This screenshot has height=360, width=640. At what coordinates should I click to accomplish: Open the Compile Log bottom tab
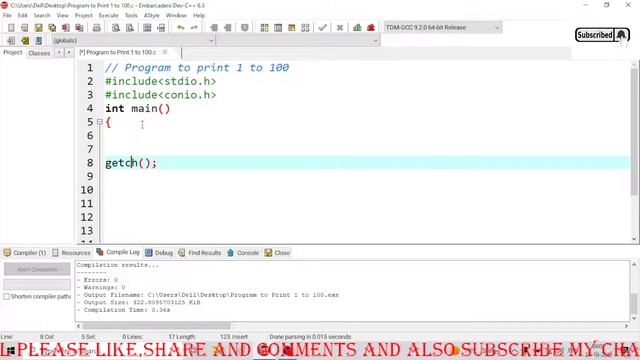pyautogui.click(x=118, y=252)
